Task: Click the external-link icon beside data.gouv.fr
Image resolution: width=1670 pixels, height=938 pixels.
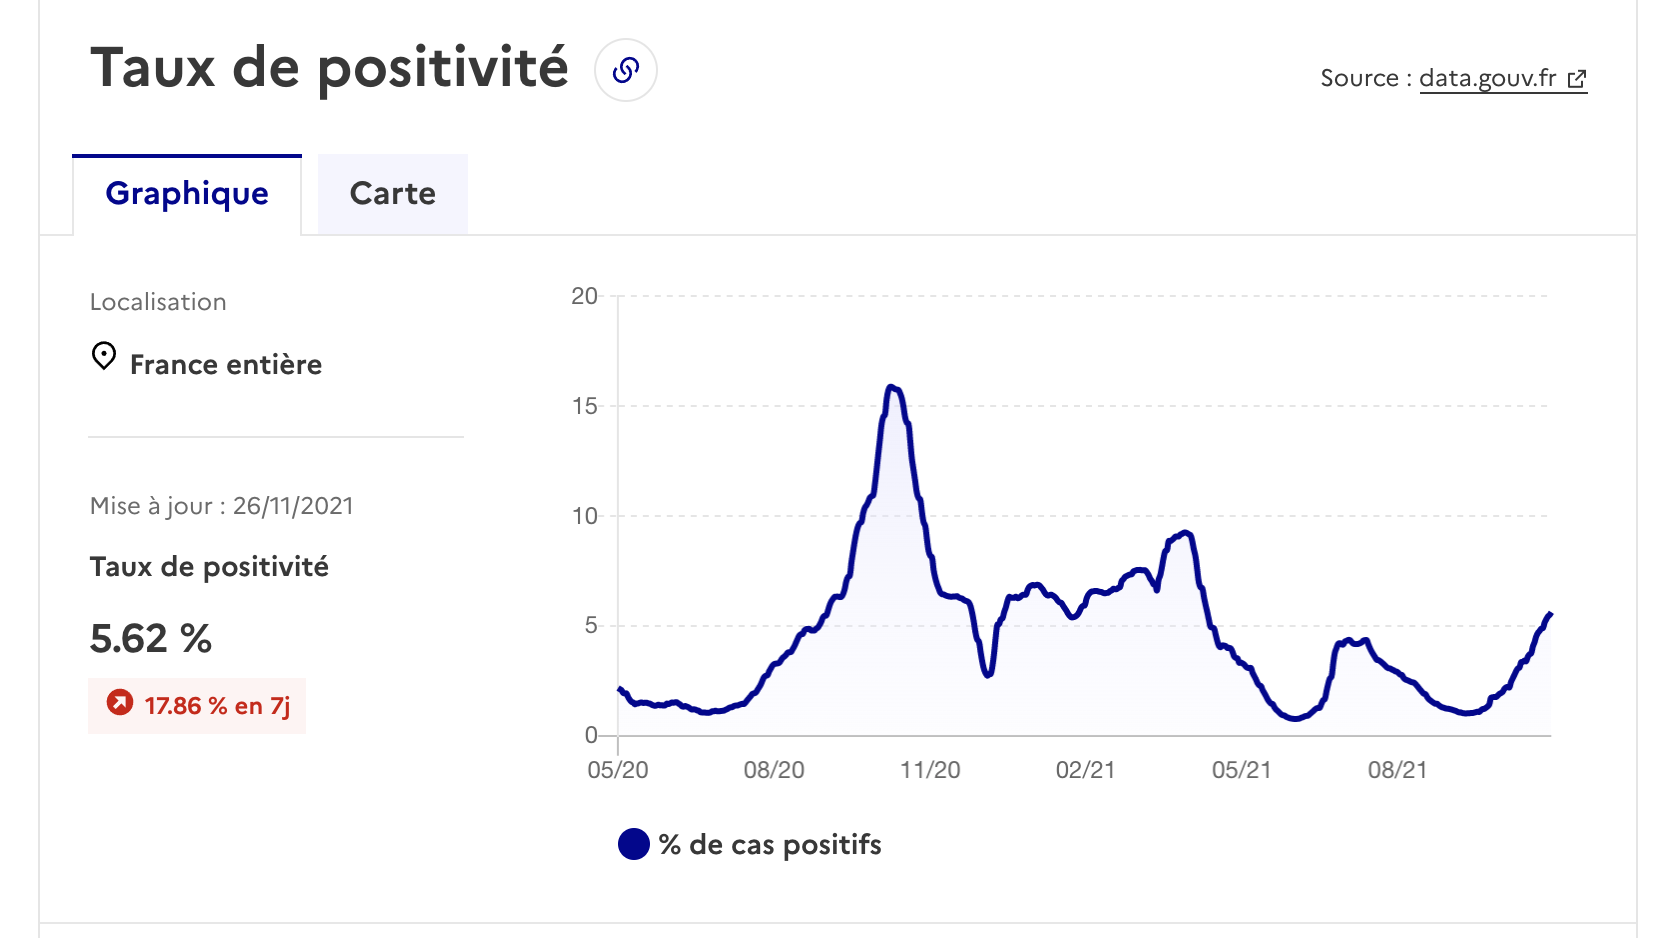Action: [x=1577, y=79]
